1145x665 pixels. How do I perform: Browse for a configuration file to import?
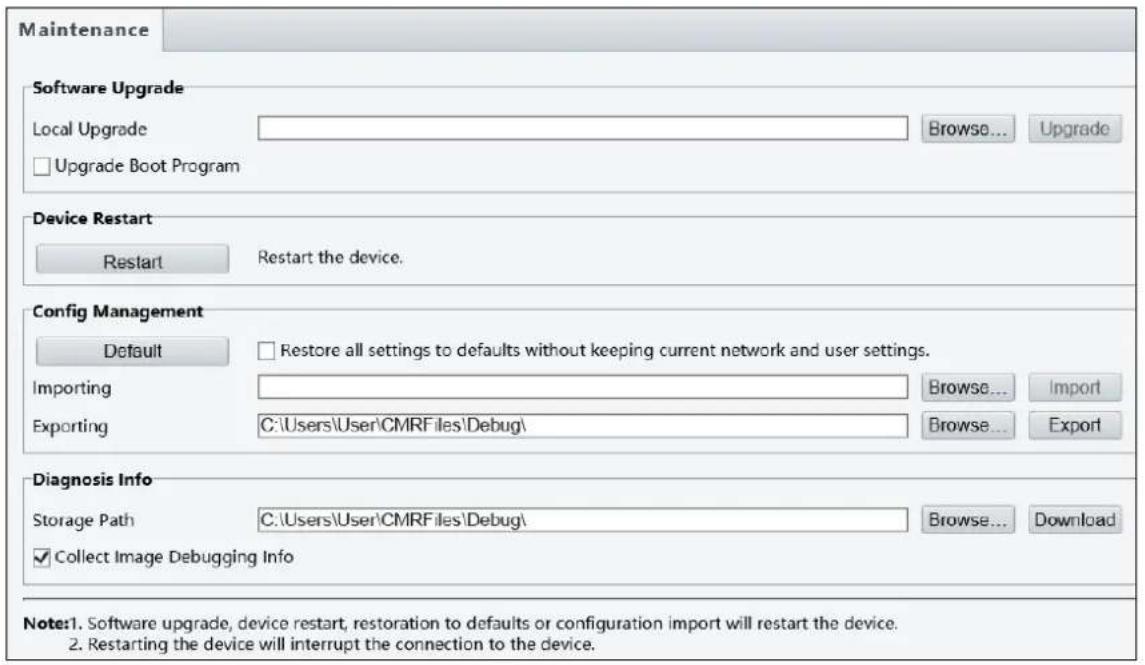coord(968,388)
